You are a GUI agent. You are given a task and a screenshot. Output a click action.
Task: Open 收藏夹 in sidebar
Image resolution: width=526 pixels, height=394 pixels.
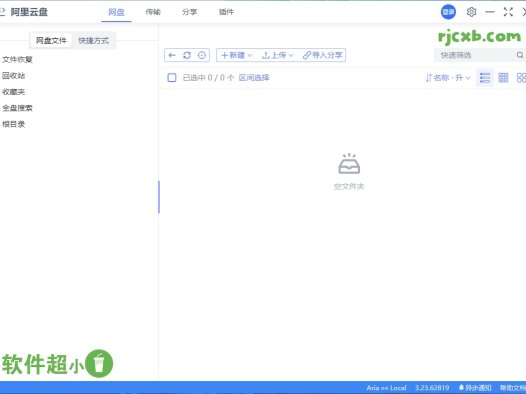click(x=14, y=92)
